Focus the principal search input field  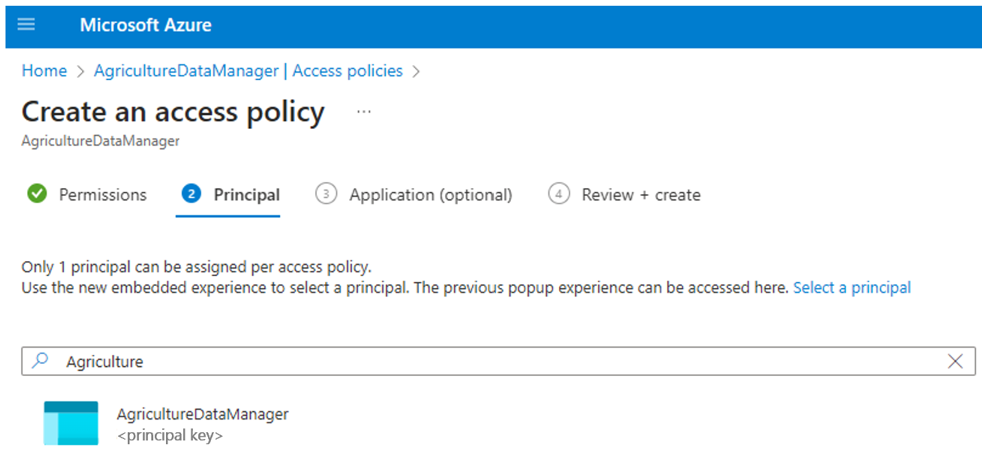click(500, 361)
